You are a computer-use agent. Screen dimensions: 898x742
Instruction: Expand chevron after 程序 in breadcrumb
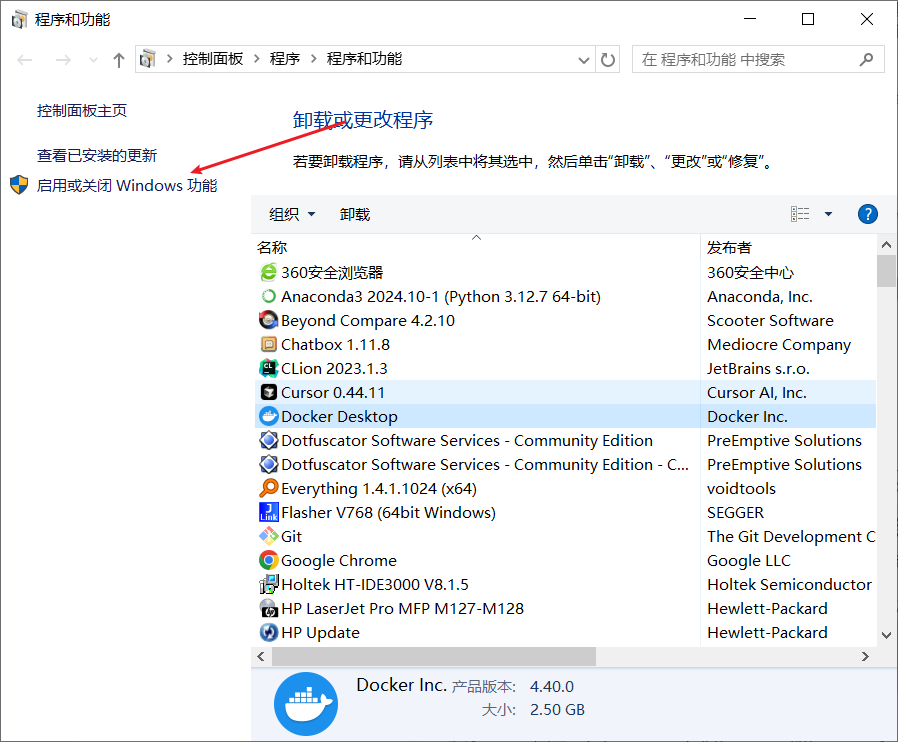[x=314, y=59]
